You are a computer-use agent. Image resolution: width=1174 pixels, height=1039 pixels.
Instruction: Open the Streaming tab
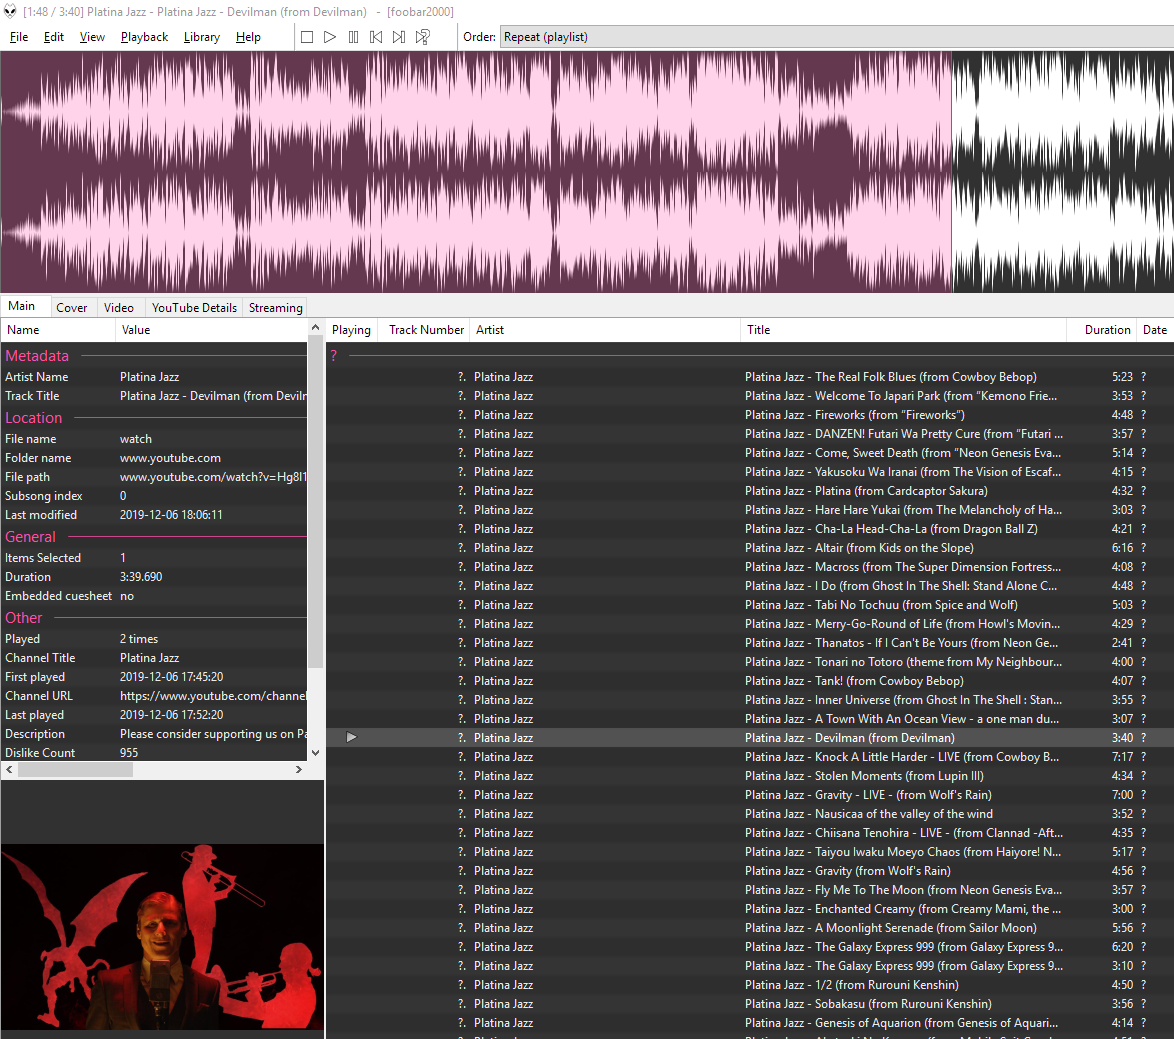(x=276, y=308)
